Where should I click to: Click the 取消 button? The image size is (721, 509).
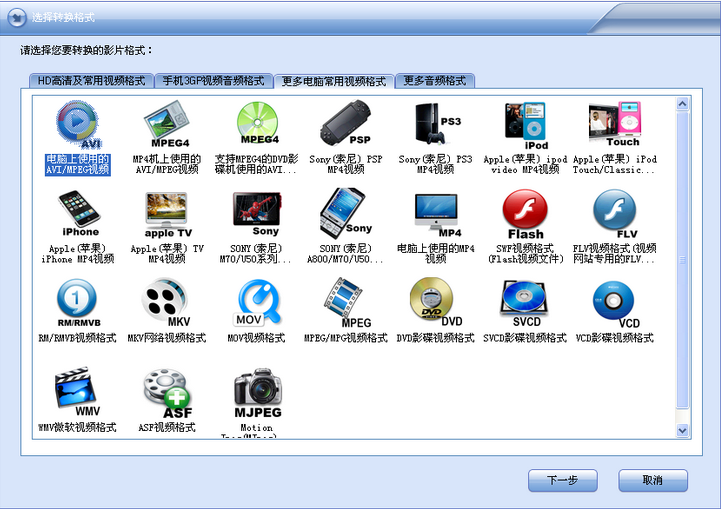pyautogui.click(x=653, y=480)
